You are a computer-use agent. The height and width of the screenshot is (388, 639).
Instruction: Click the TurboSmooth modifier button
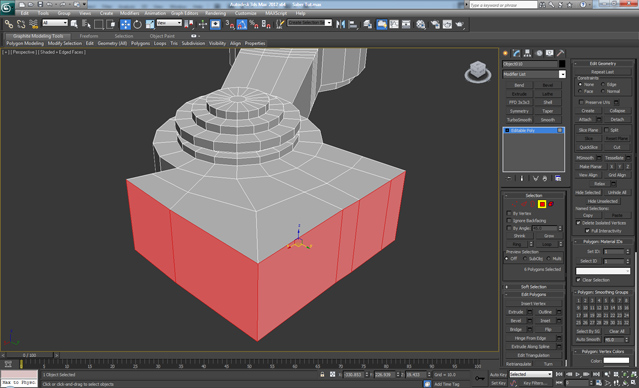pos(519,120)
